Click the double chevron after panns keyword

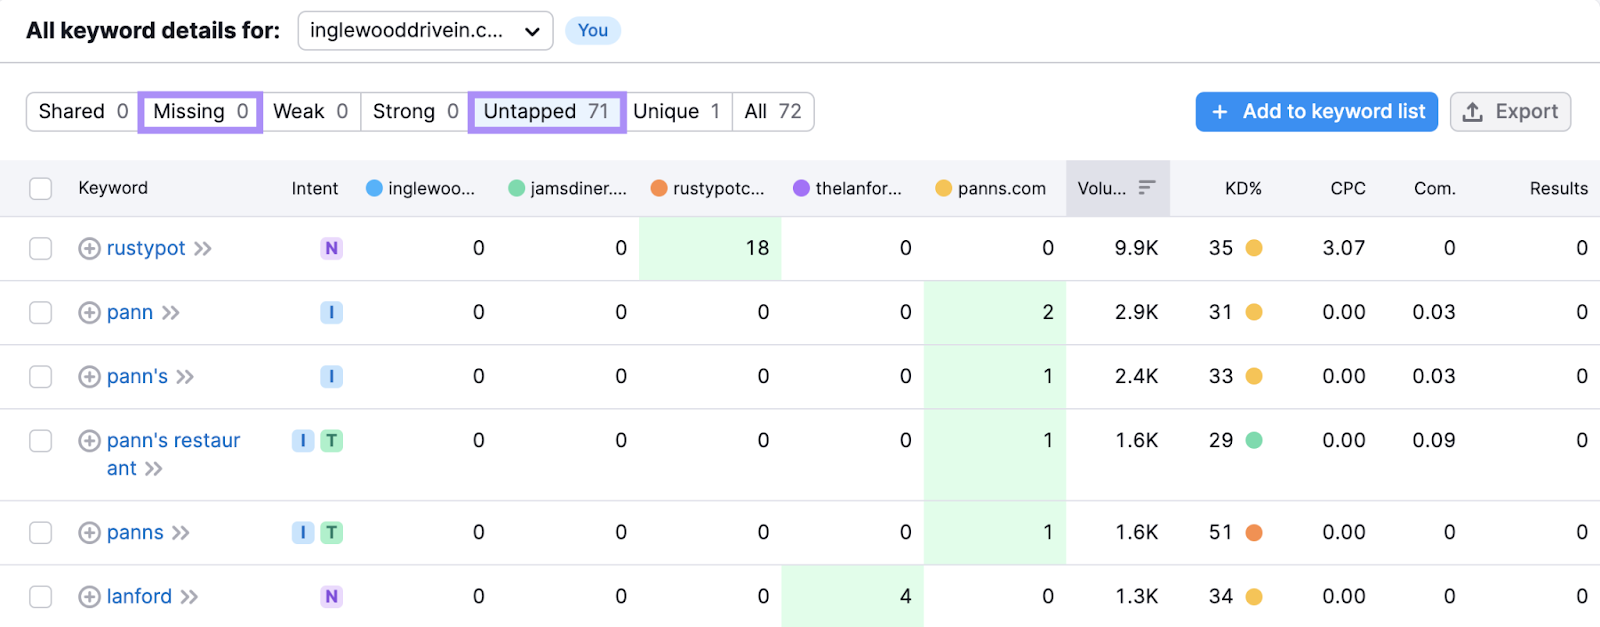click(181, 533)
